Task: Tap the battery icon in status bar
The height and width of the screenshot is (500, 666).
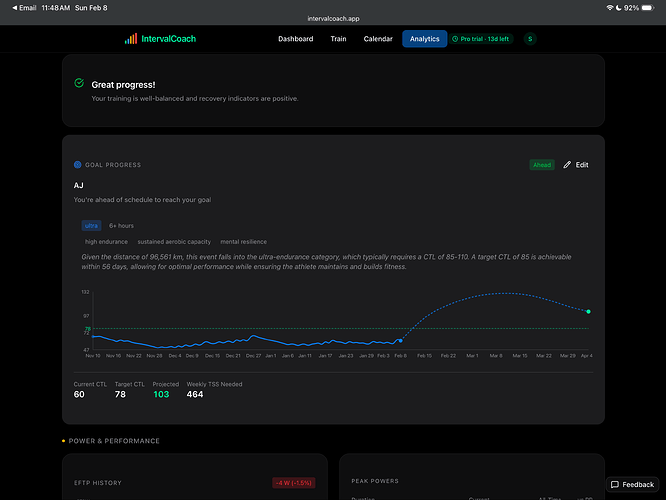Action: pos(649,7)
